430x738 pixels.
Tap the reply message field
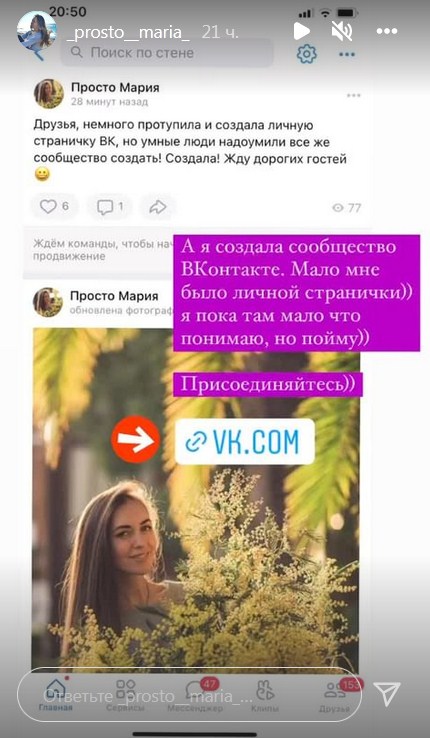tap(190, 695)
